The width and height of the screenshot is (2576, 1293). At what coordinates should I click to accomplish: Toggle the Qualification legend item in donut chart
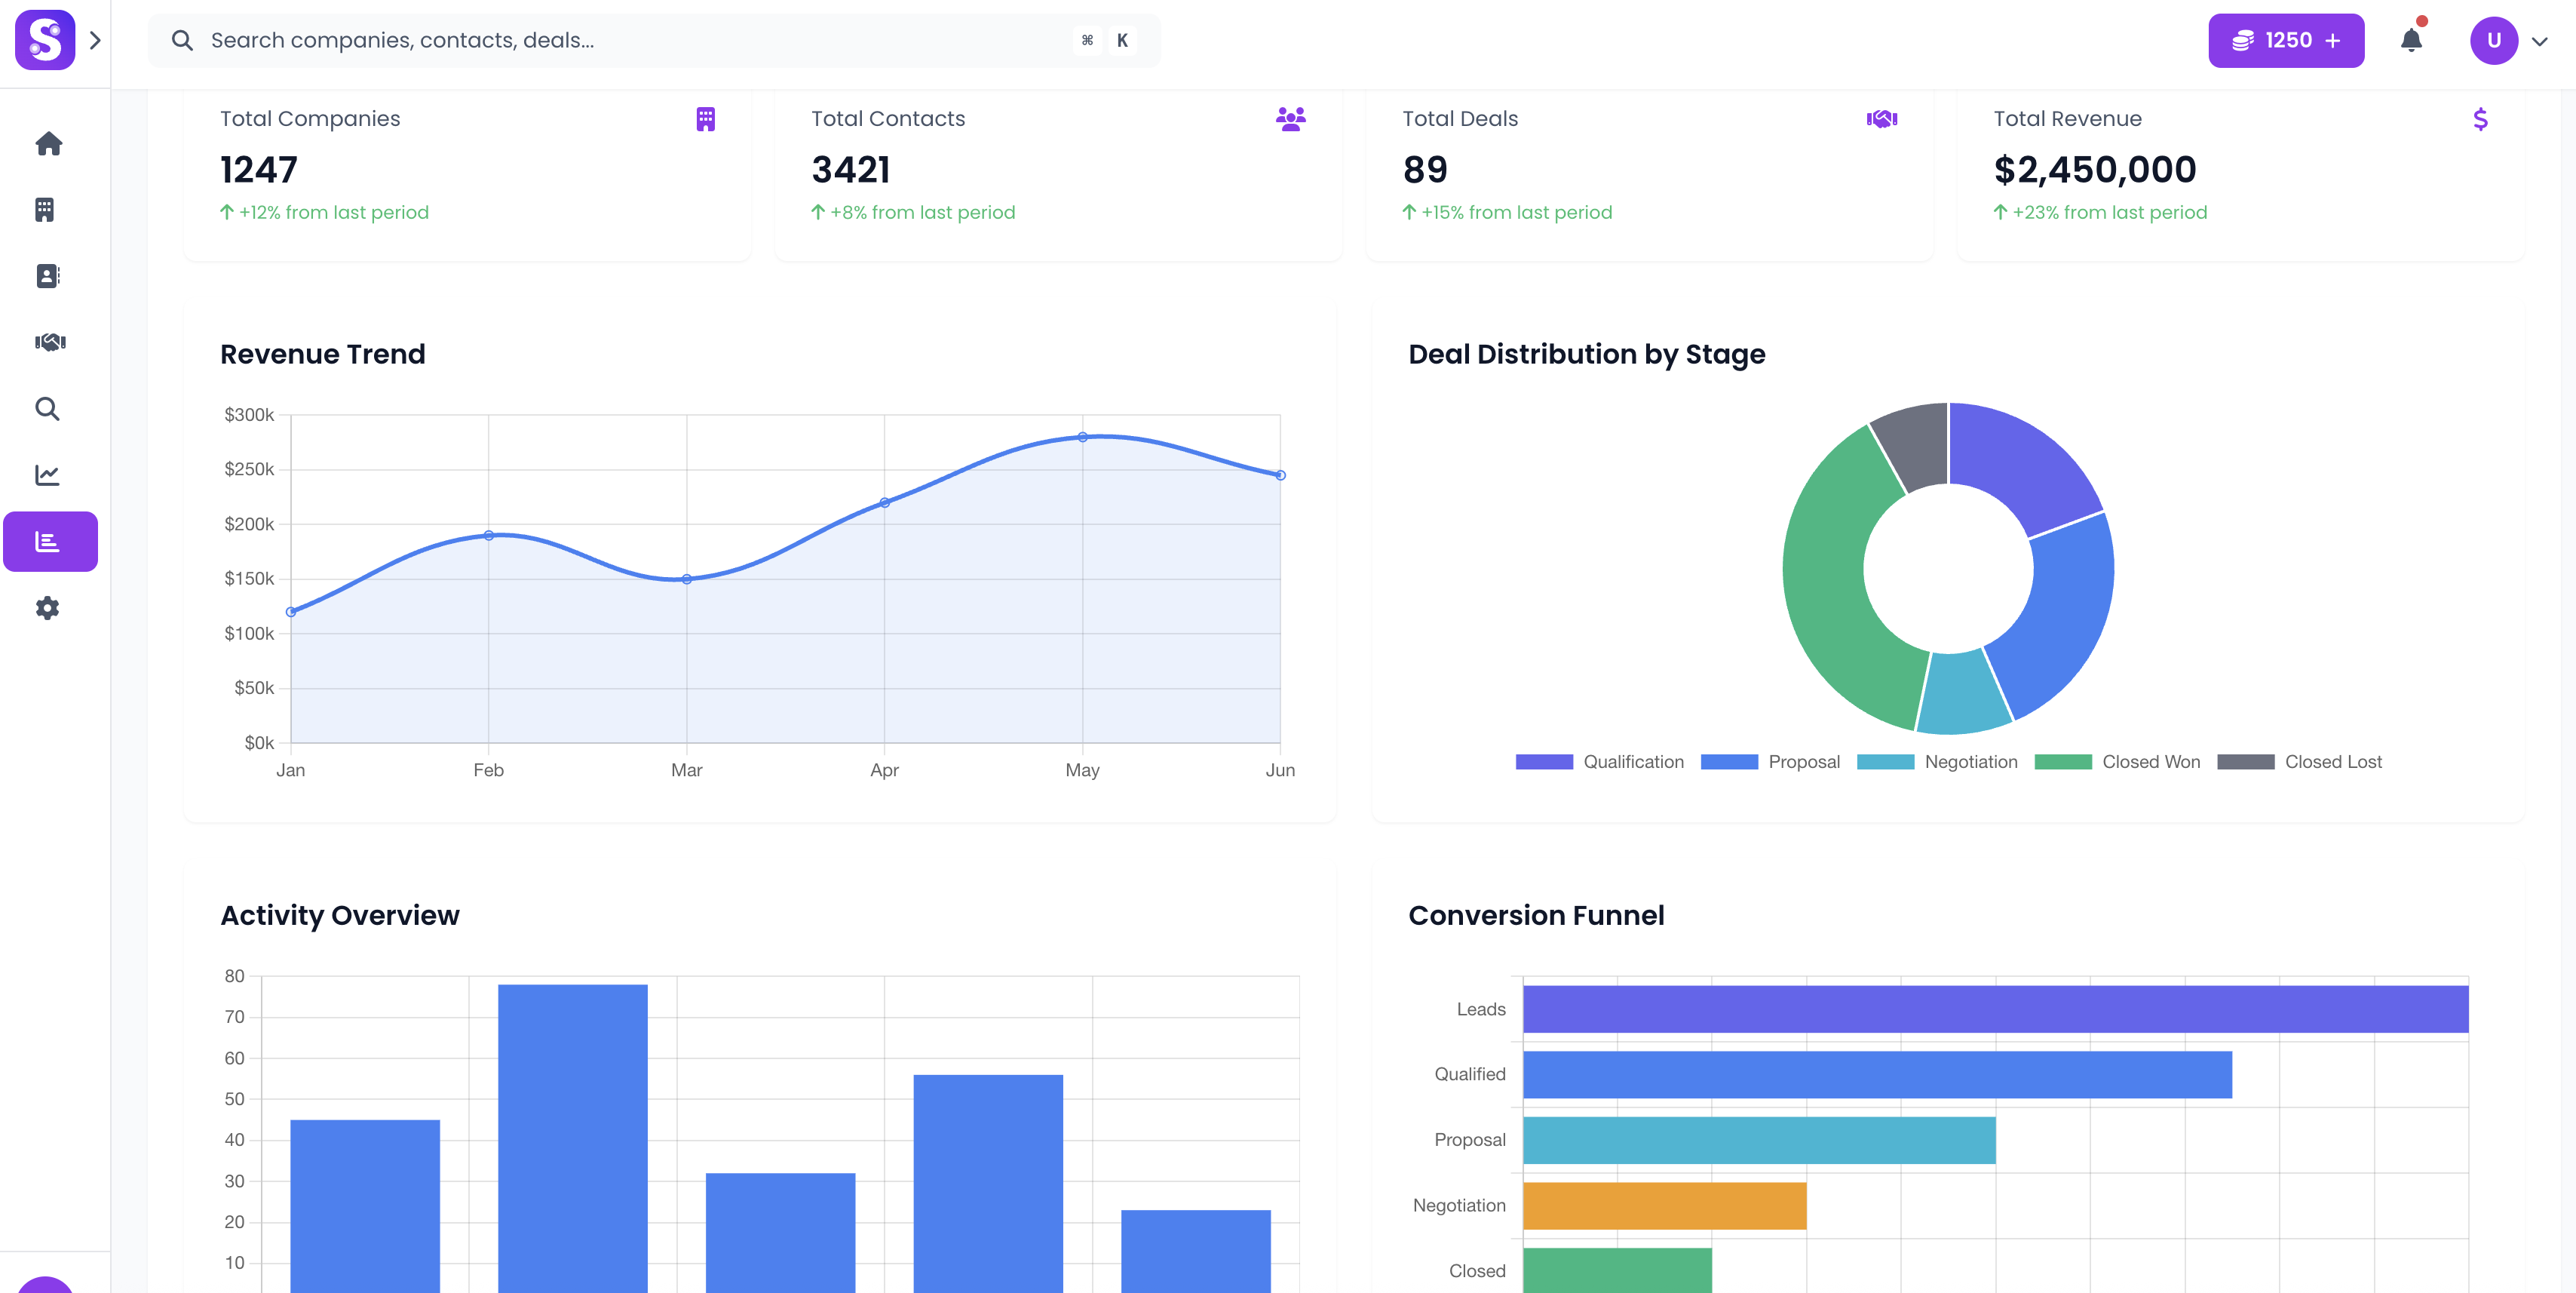1600,761
